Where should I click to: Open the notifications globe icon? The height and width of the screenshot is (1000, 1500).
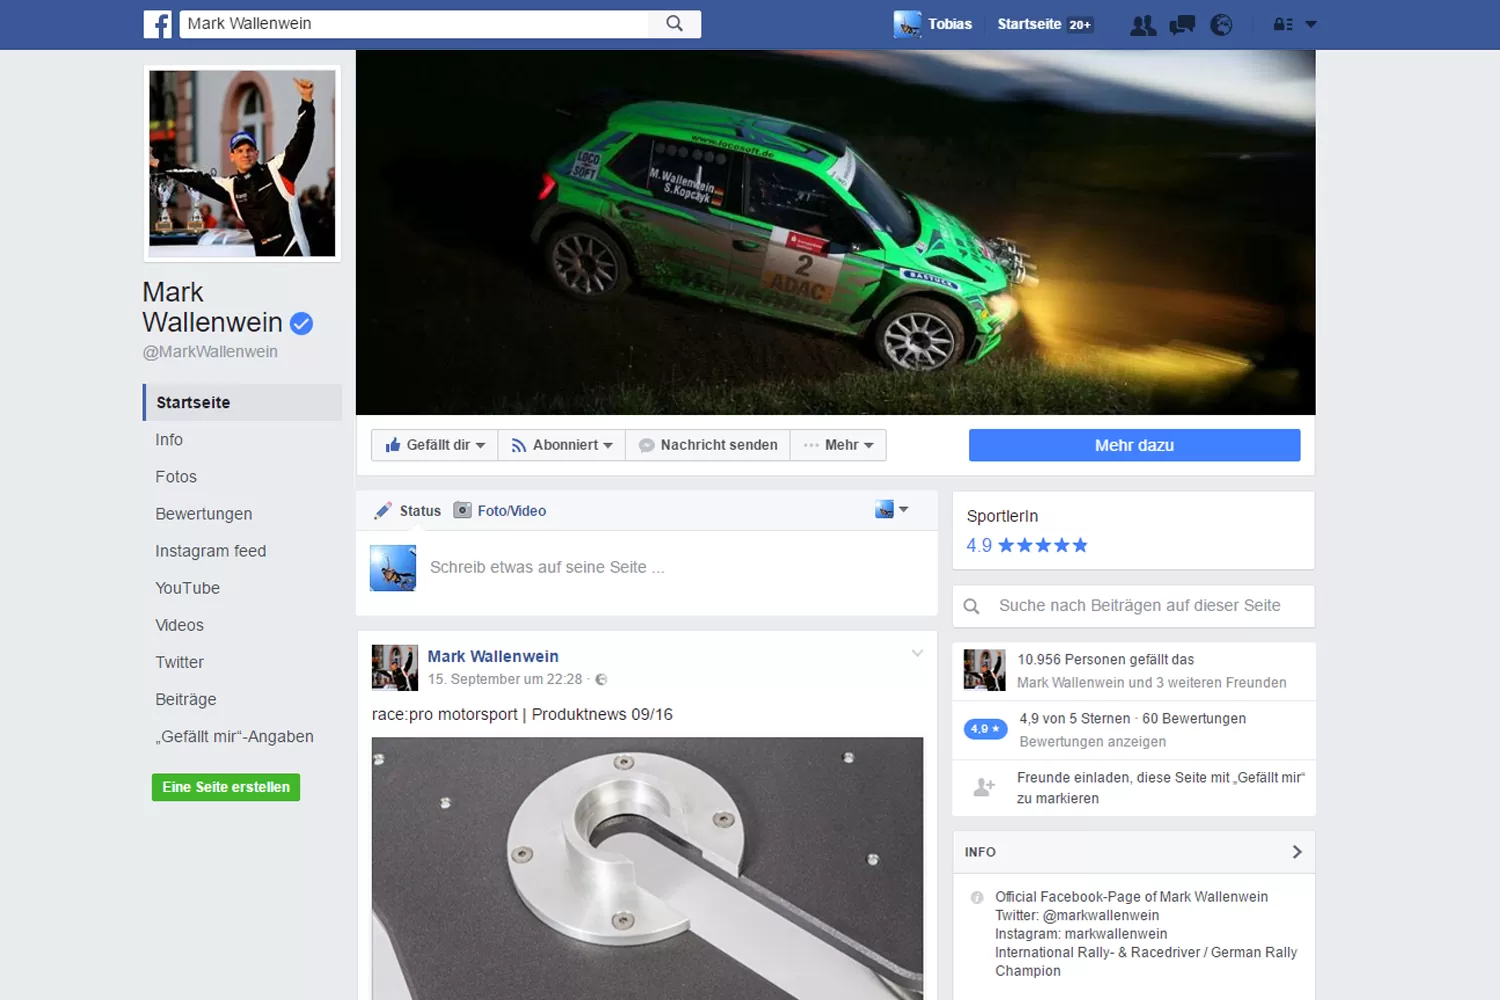click(x=1221, y=25)
